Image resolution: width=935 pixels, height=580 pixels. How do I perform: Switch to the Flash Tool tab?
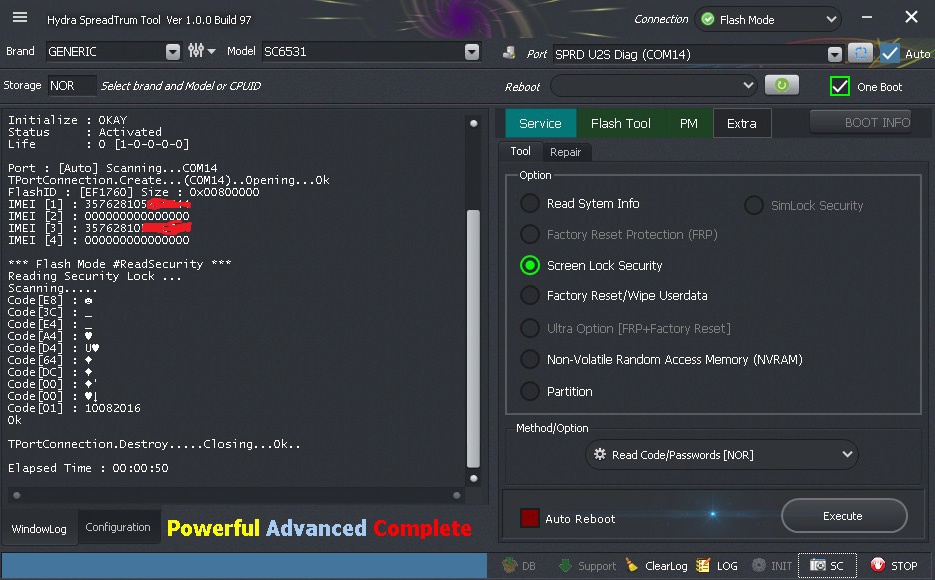point(620,123)
